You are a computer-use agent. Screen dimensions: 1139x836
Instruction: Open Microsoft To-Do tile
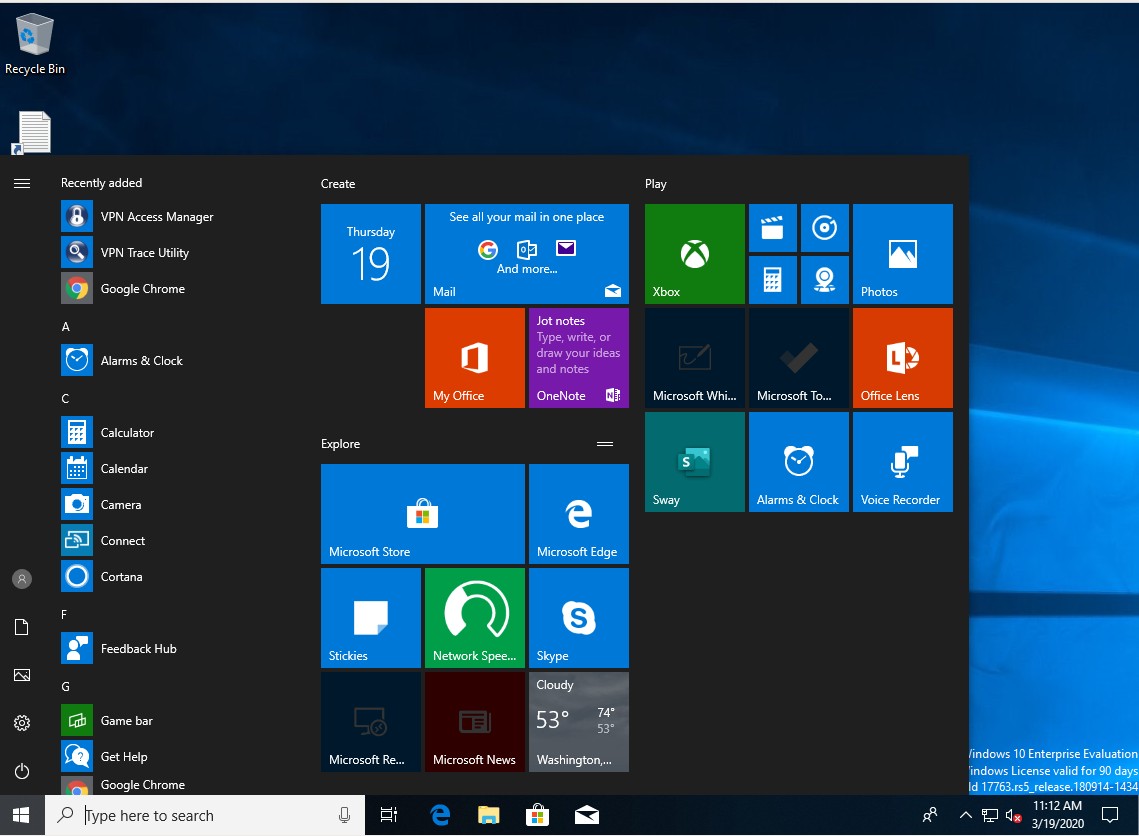[x=798, y=357]
